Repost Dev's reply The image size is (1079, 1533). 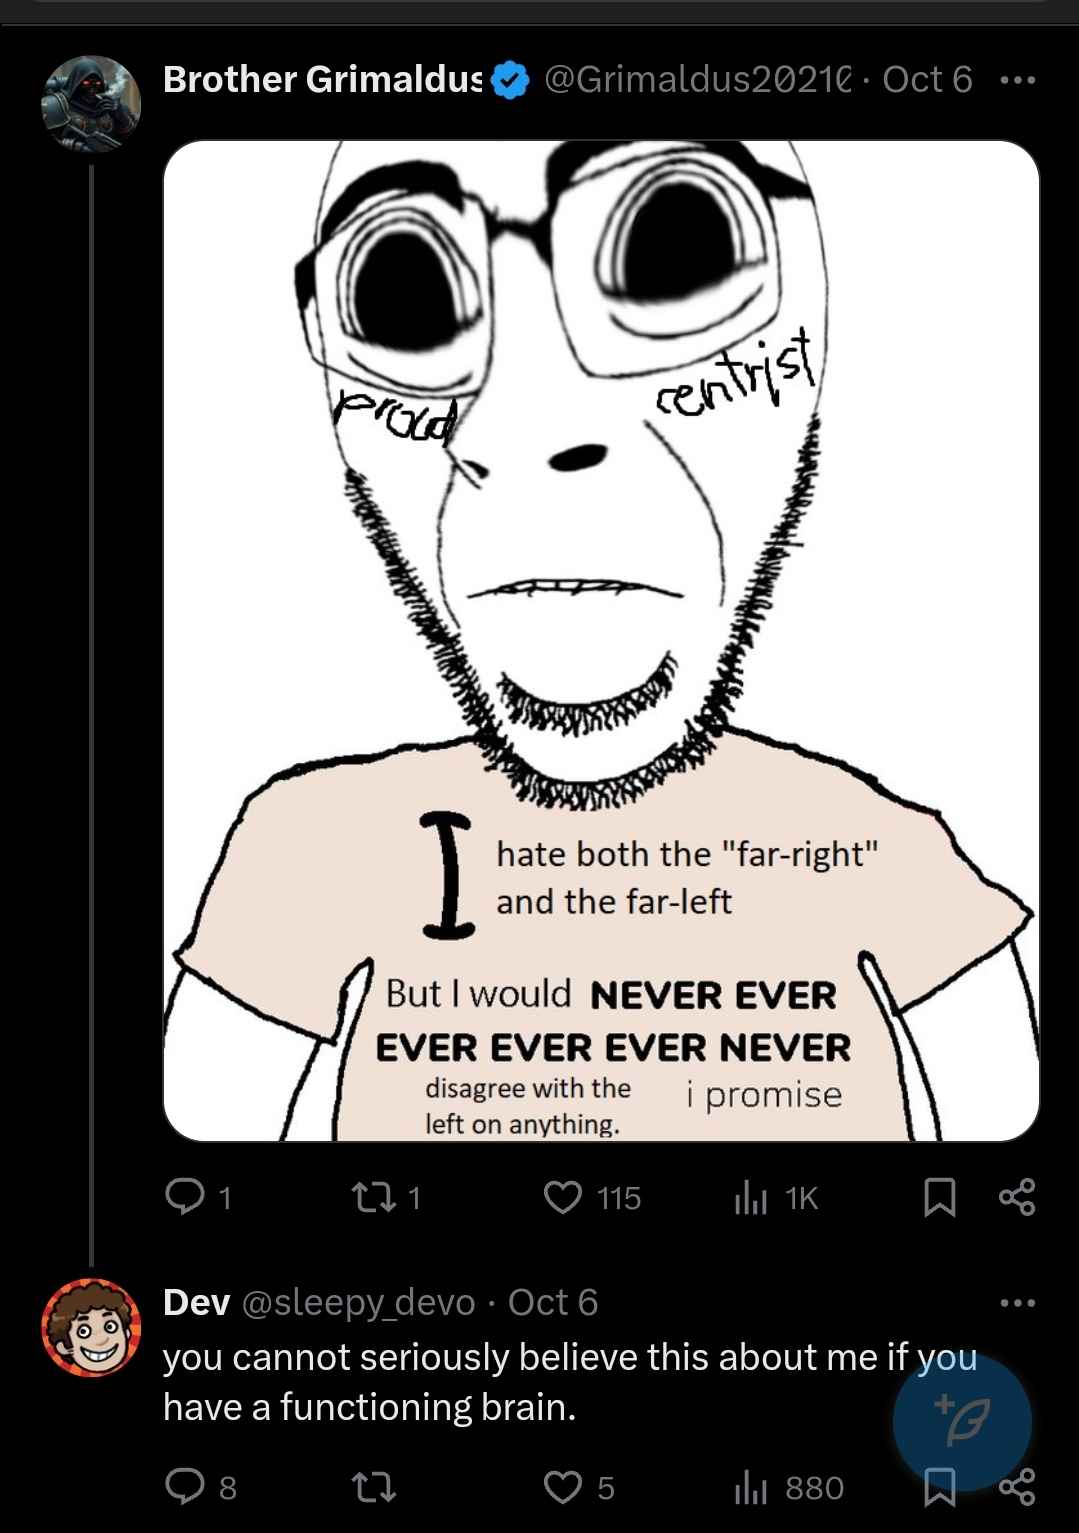click(x=374, y=1487)
